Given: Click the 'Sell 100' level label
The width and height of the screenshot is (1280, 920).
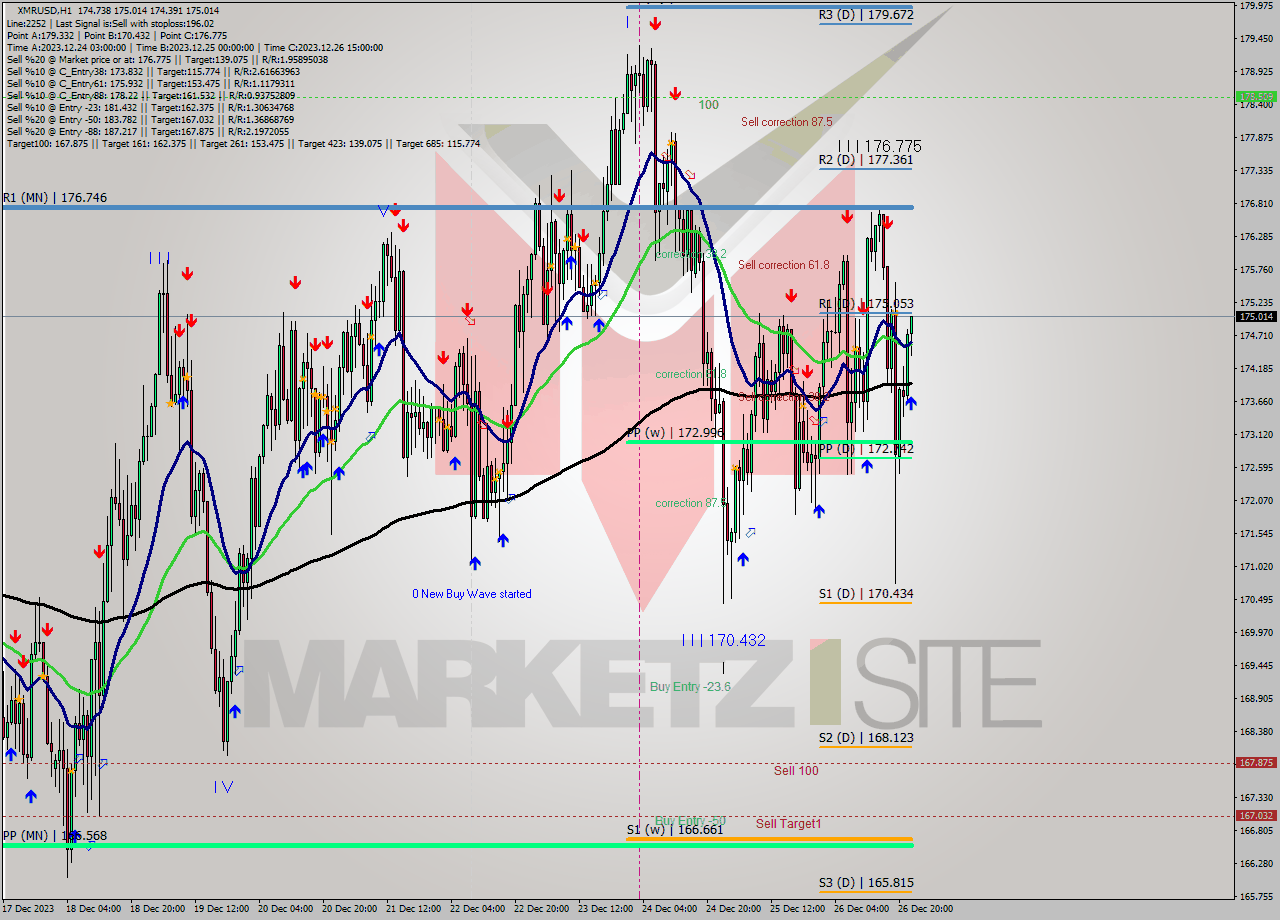Looking at the screenshot, I should pos(796,771).
